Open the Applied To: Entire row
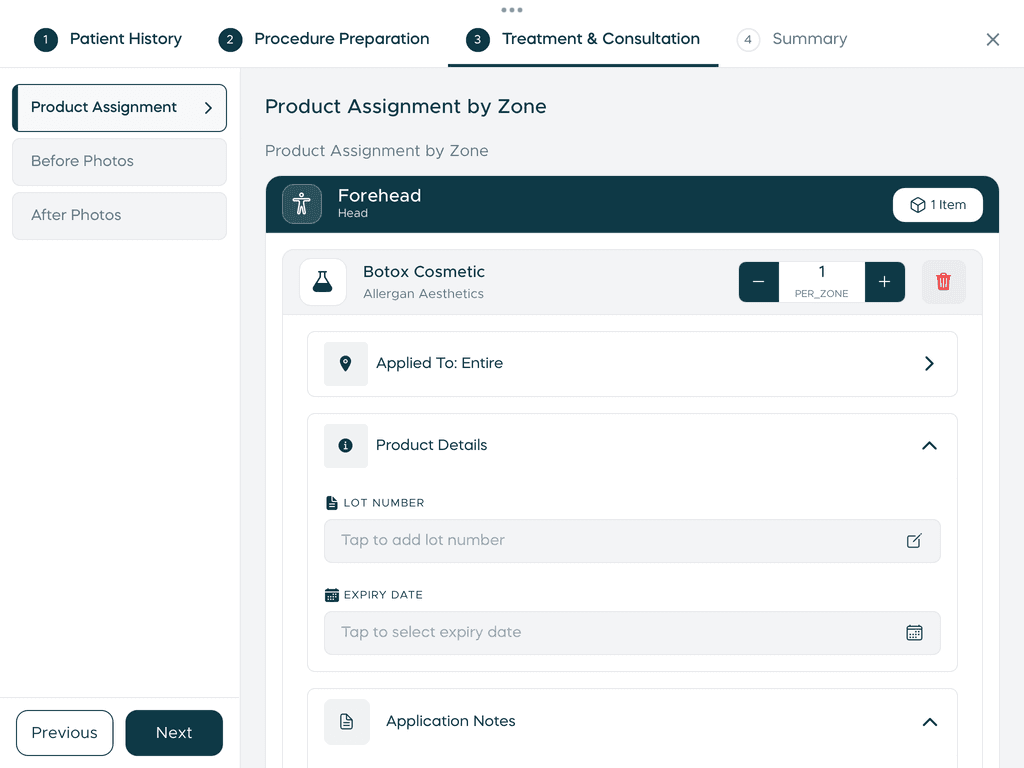Screen dimensions: 1024x768 (x=632, y=364)
